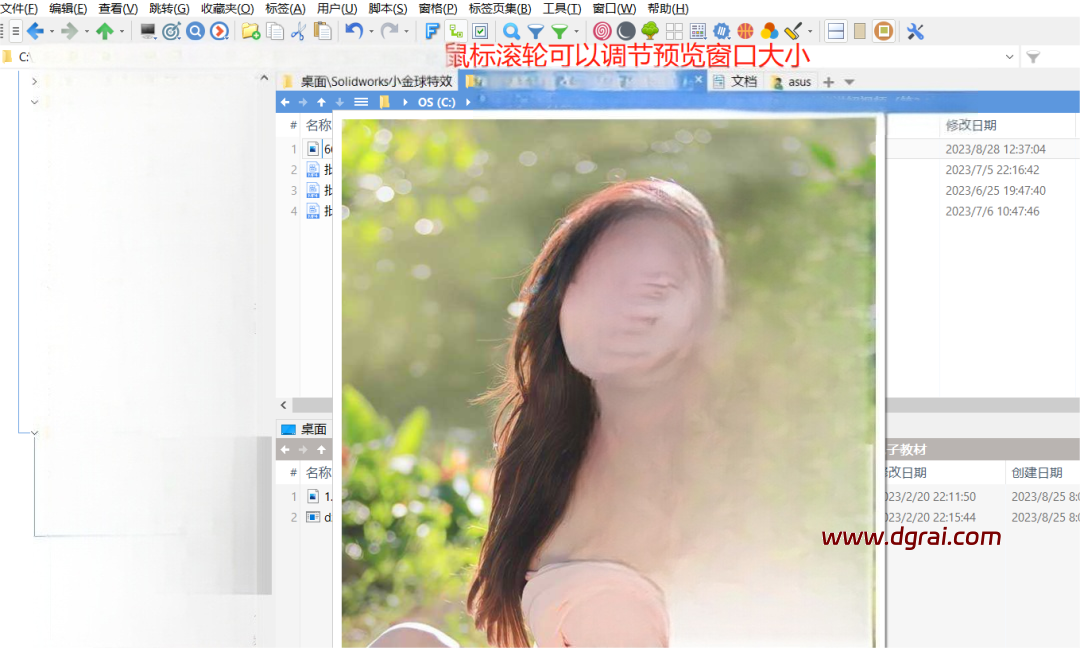Viewport: 1080px width, 648px height.
Task: Click the blue Undo arrow icon
Action: pyautogui.click(x=353, y=31)
